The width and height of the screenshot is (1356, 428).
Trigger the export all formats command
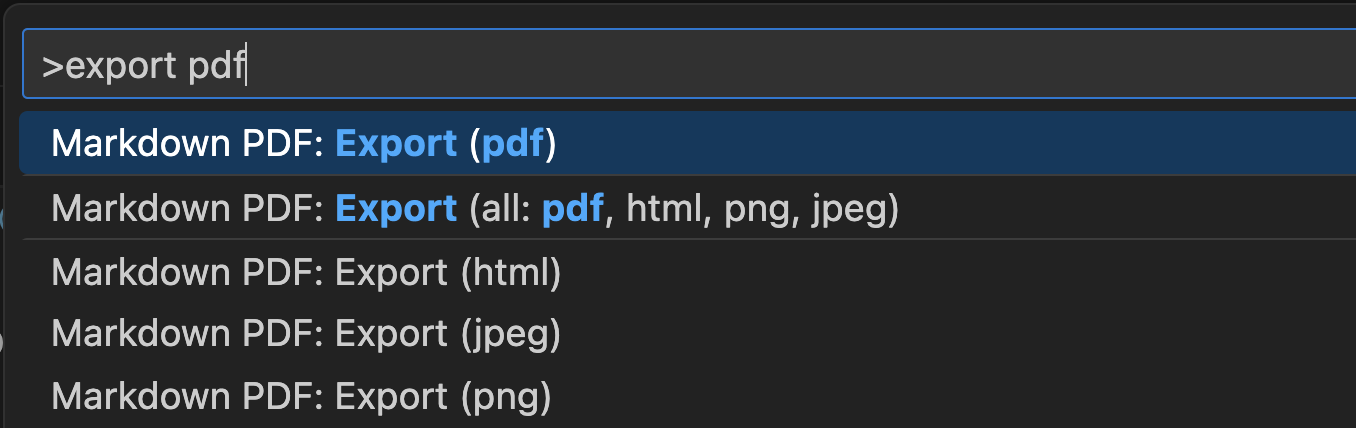(475, 209)
